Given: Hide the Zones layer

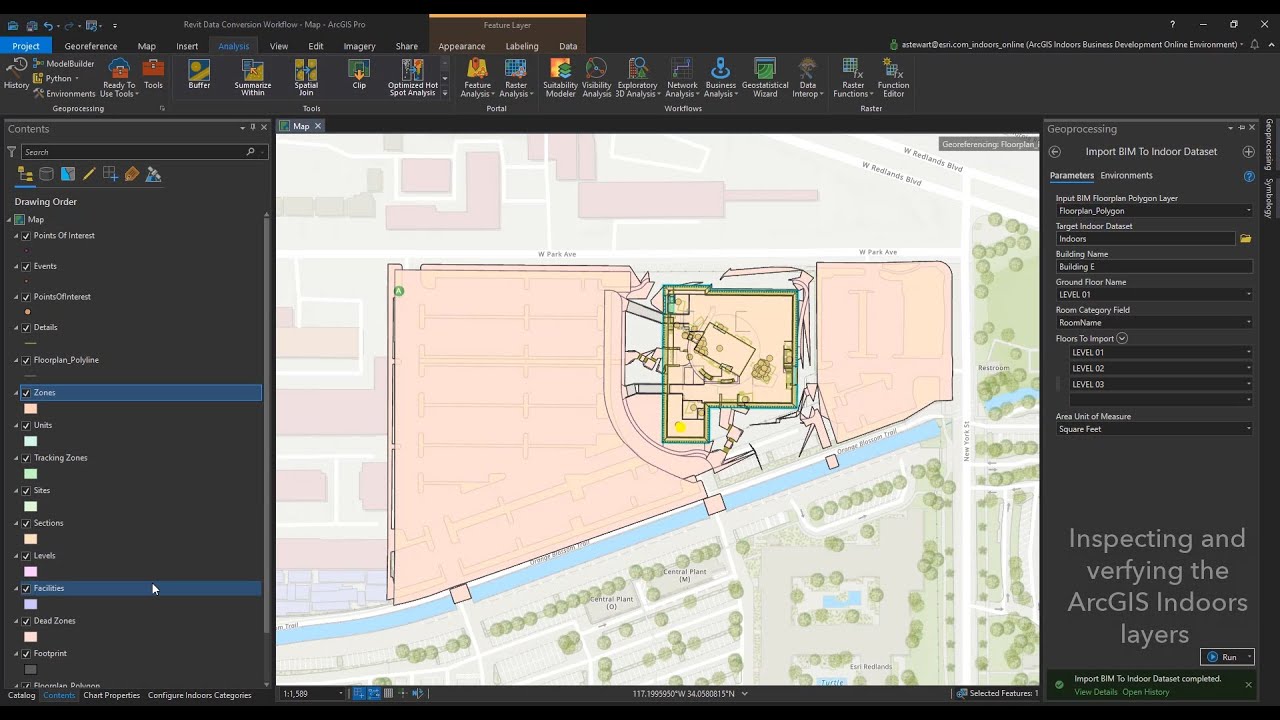Looking at the screenshot, I should tap(26, 393).
